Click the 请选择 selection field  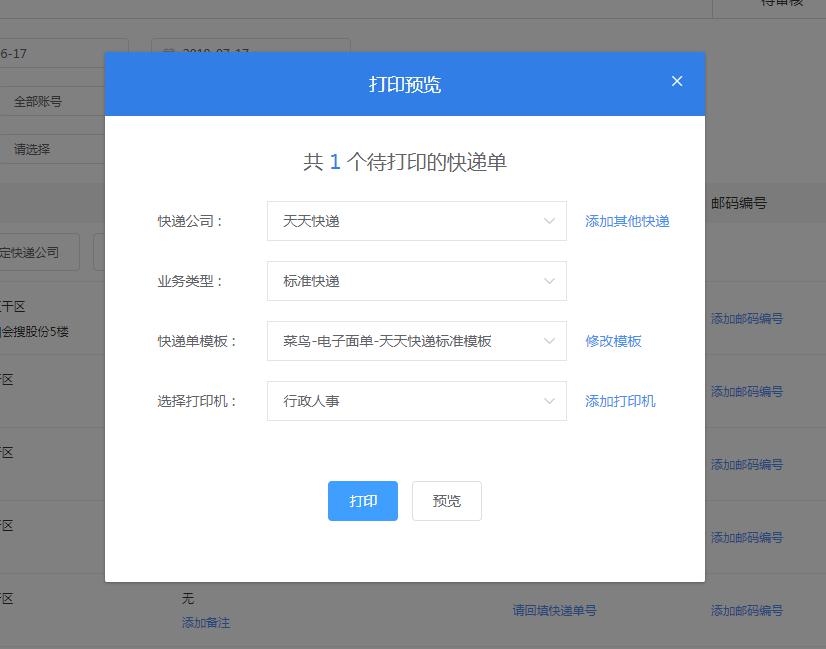tap(50, 149)
